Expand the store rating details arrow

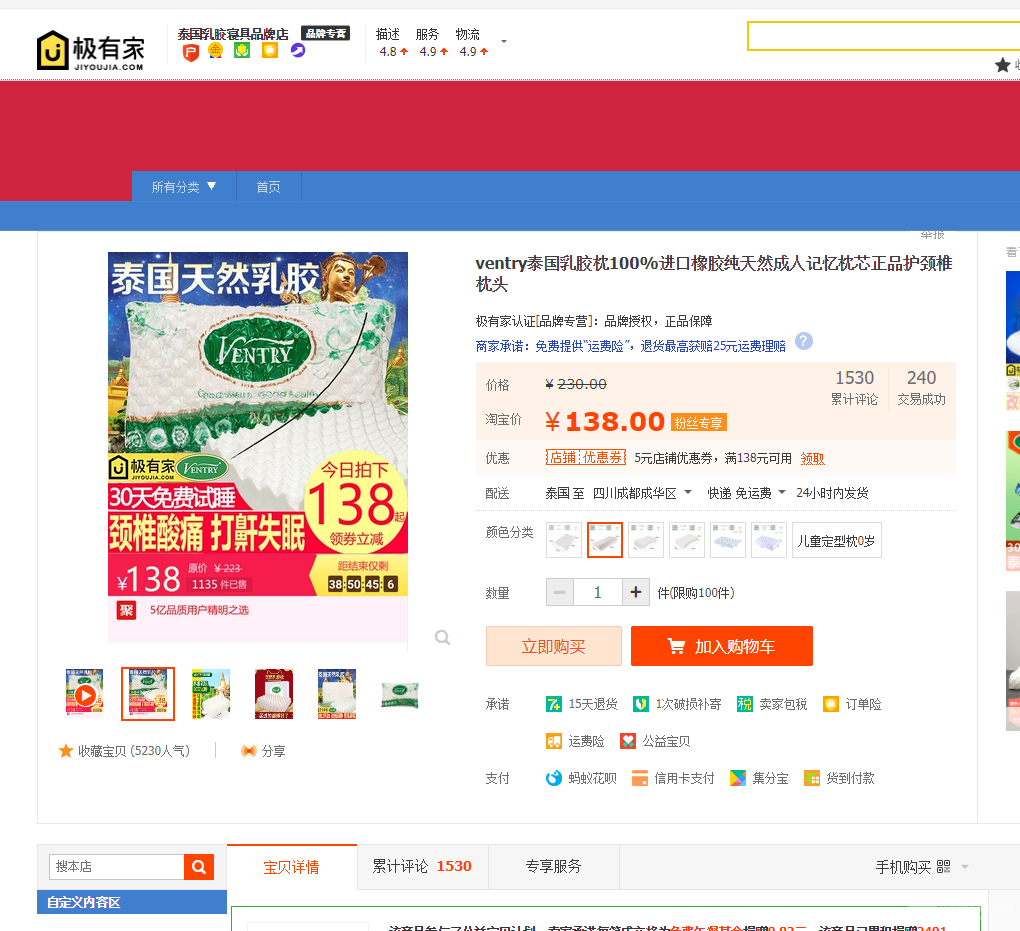tap(503, 42)
